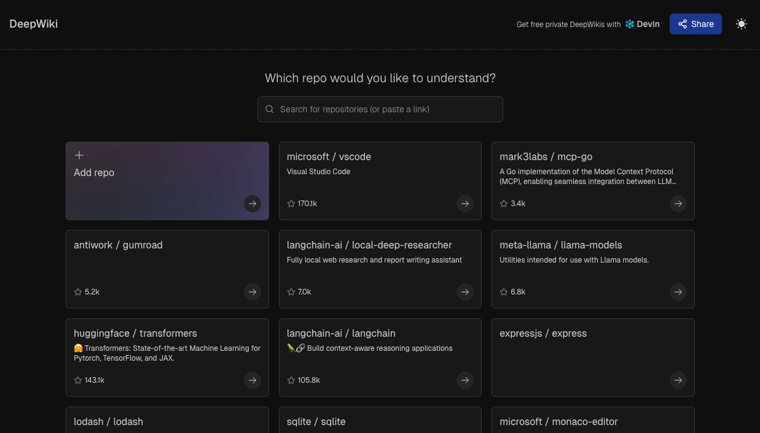Click the Visual Studio Code description
The image size is (760, 433).
pyautogui.click(x=318, y=172)
